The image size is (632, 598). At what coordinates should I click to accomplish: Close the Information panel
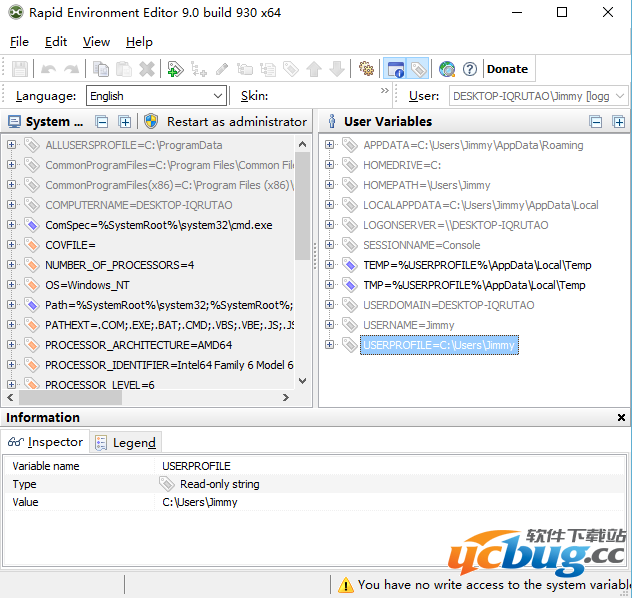(x=620, y=418)
